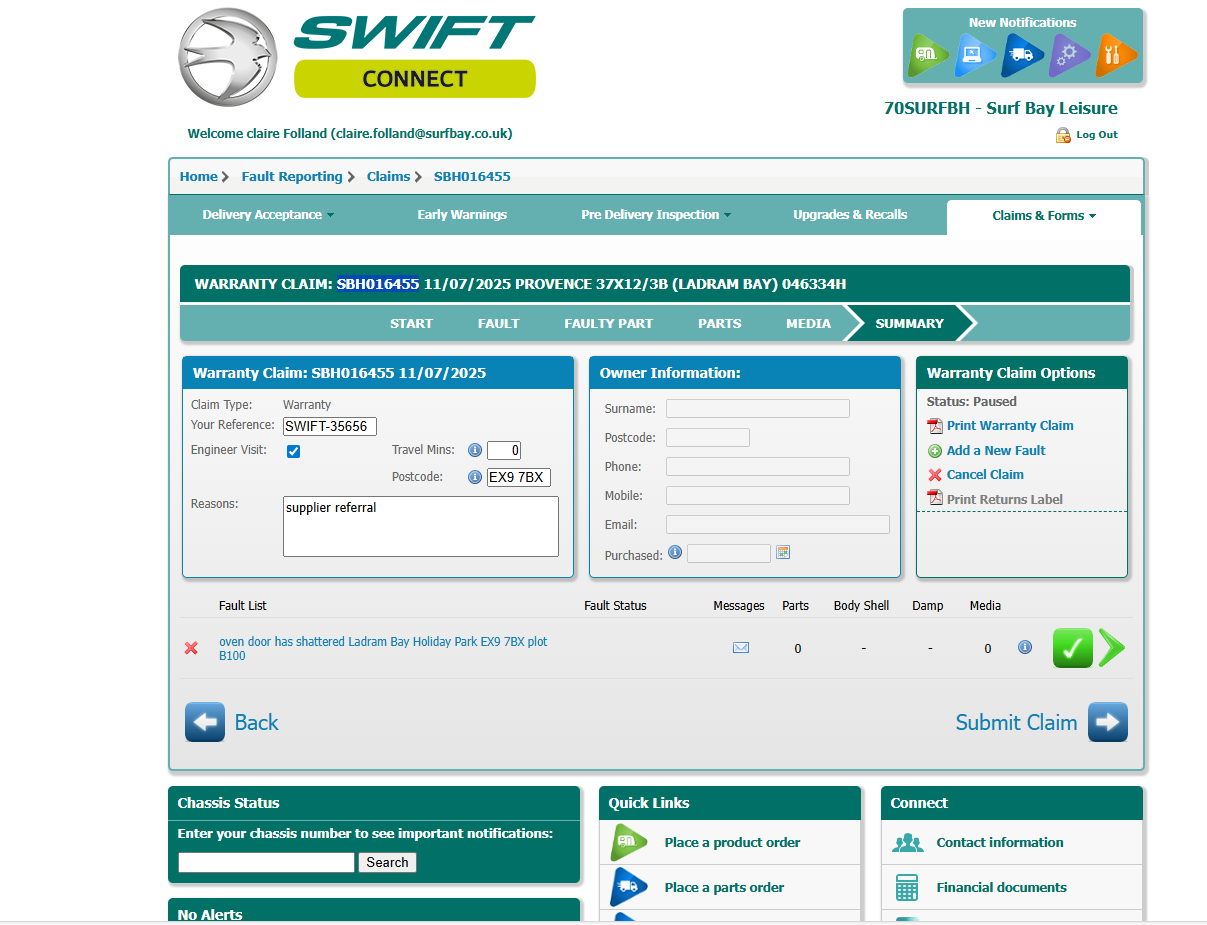
Task: Open the purple gears notifications icon
Action: tap(1069, 55)
